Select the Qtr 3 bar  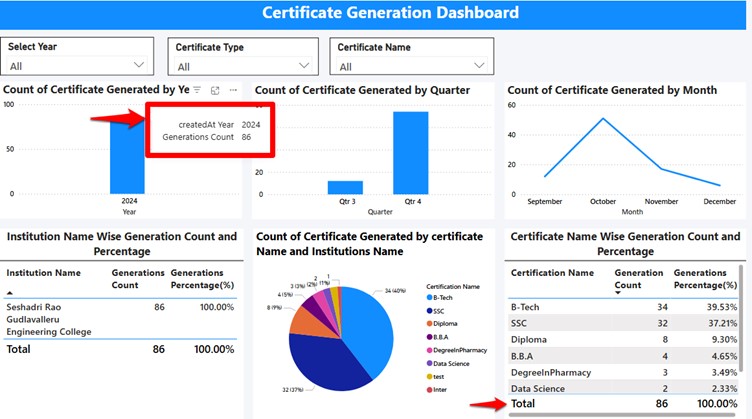tap(345, 187)
